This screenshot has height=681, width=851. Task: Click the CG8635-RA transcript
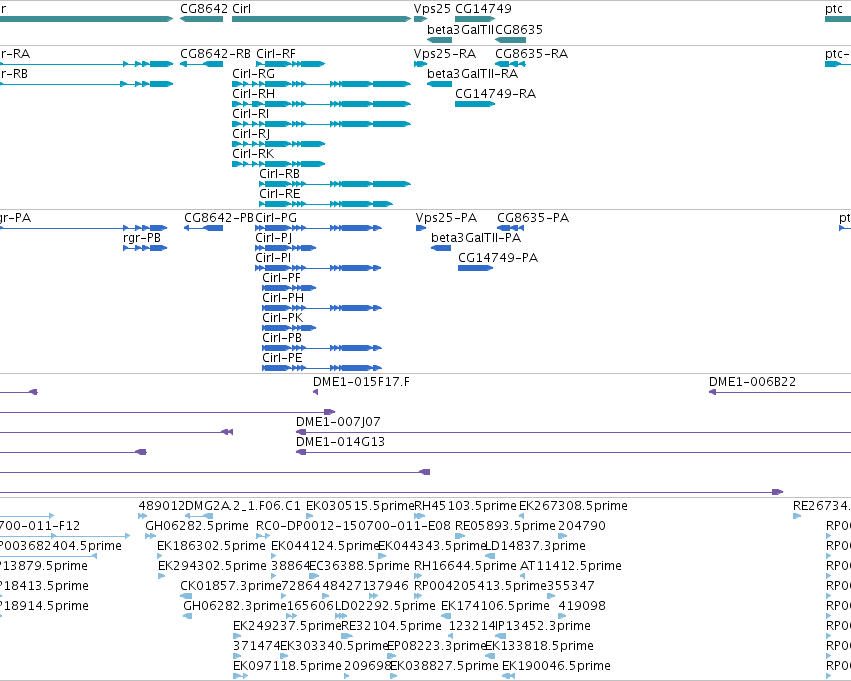point(510,64)
